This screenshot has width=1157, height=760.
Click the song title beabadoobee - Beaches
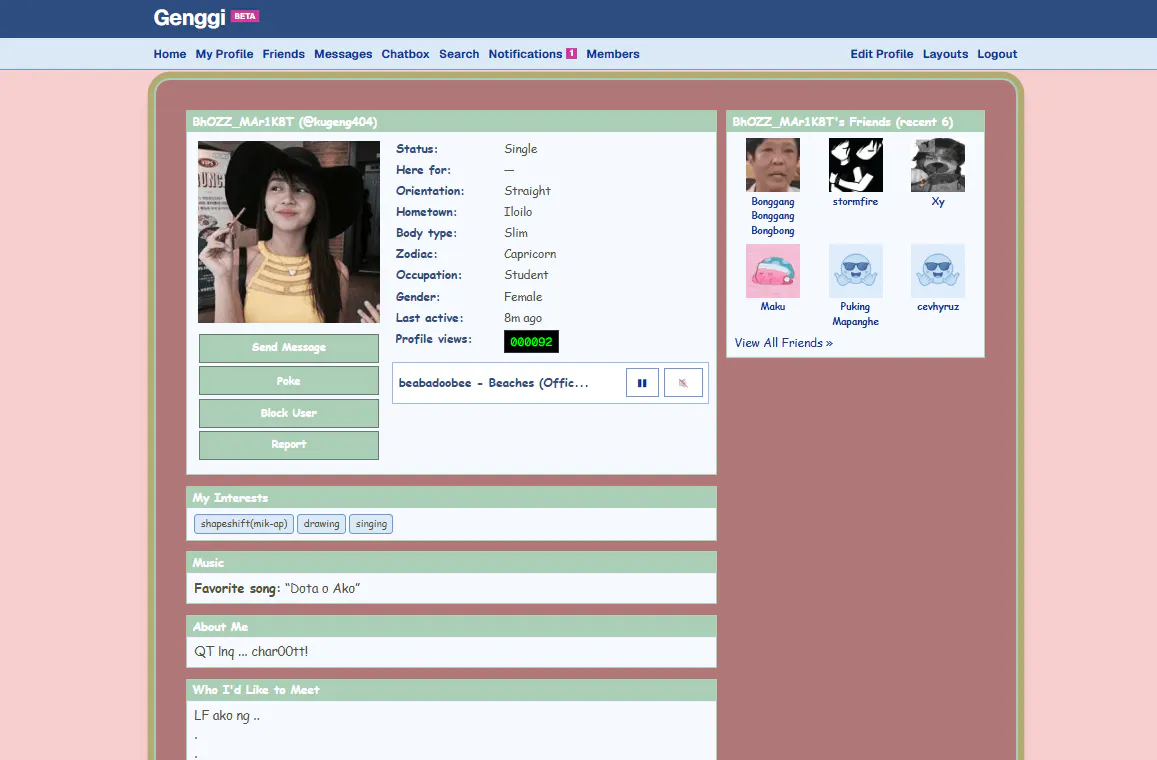pyautogui.click(x=494, y=383)
